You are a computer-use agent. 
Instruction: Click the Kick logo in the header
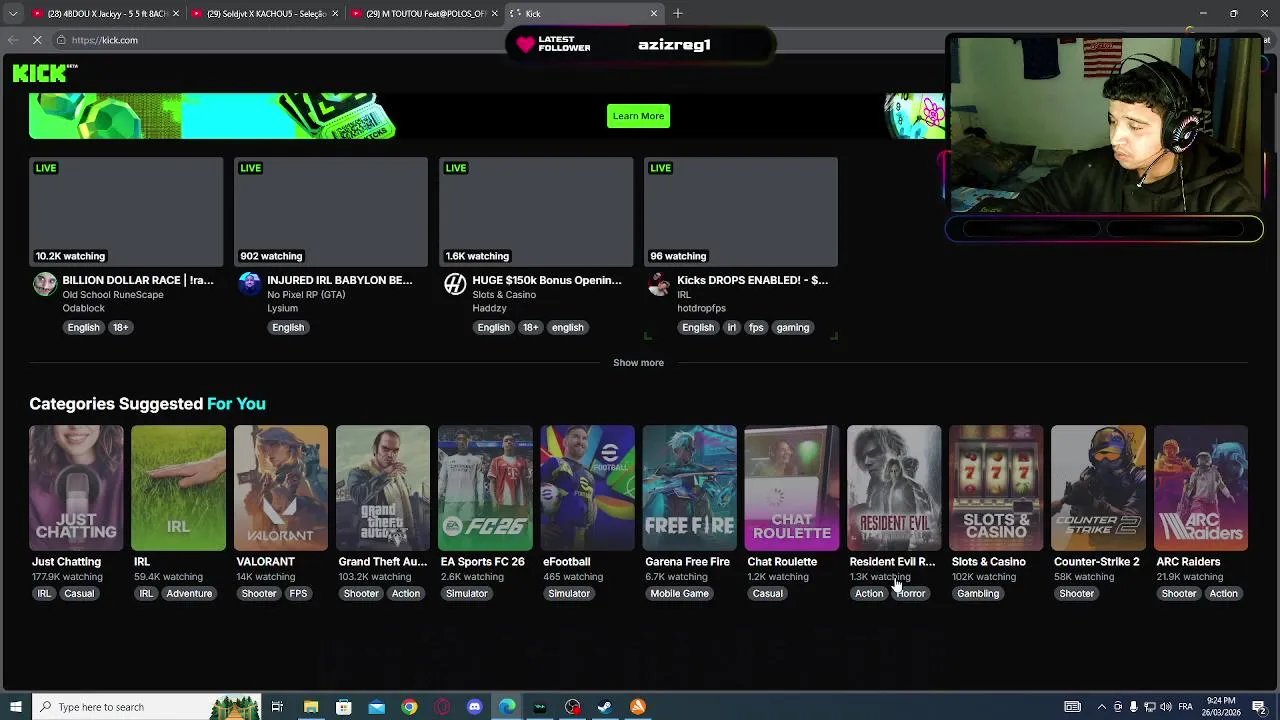pos(45,72)
